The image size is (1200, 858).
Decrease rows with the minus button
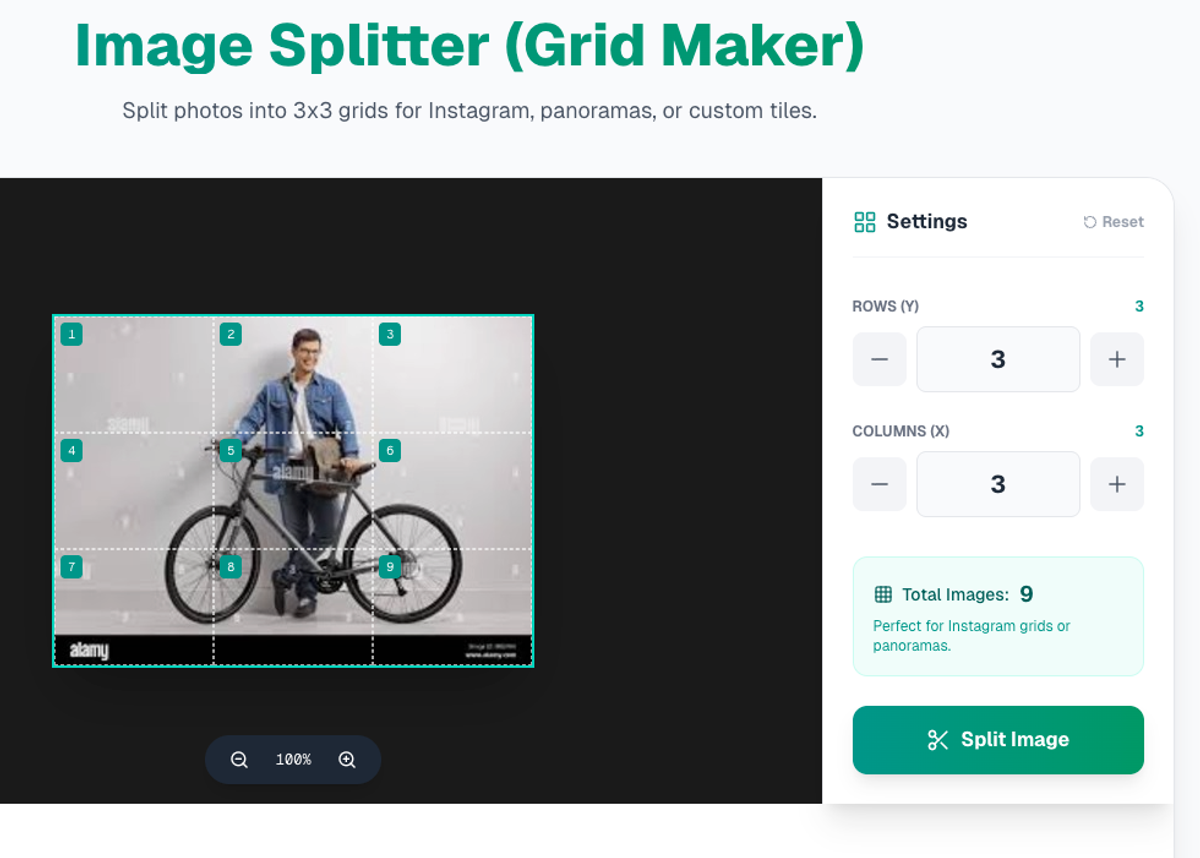(x=879, y=359)
